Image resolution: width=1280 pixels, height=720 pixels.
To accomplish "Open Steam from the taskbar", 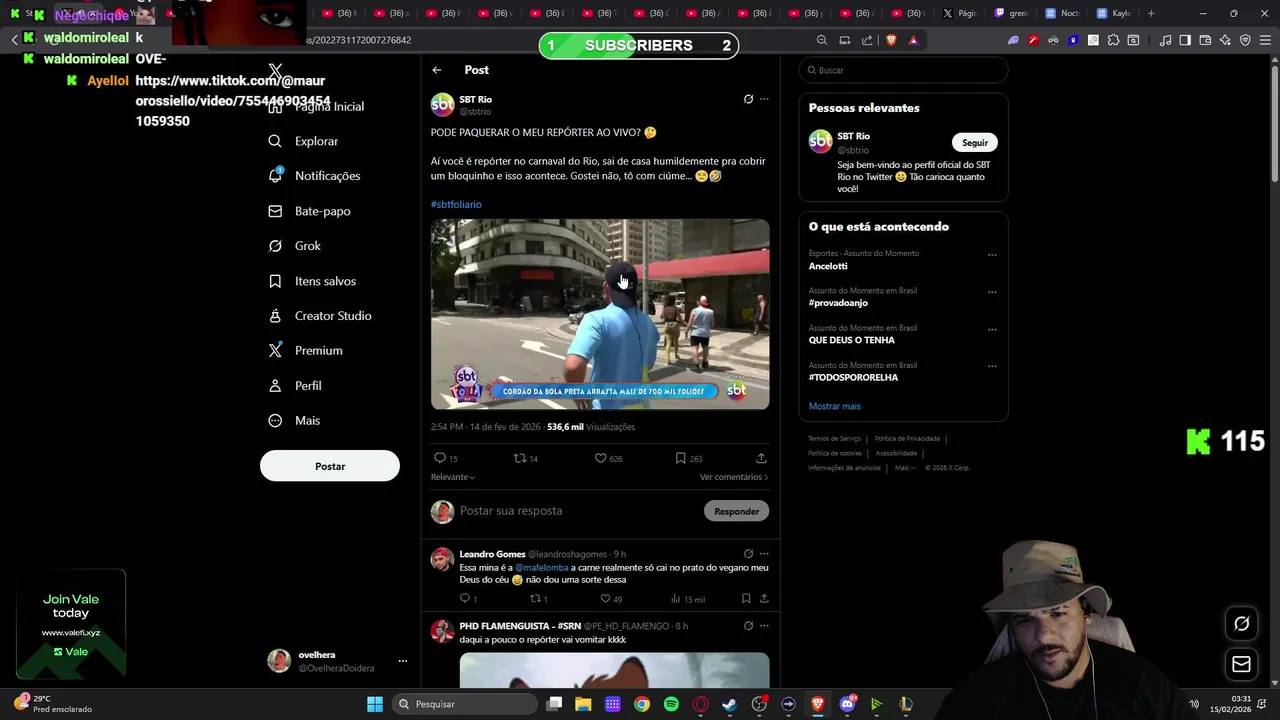I will coord(729,704).
